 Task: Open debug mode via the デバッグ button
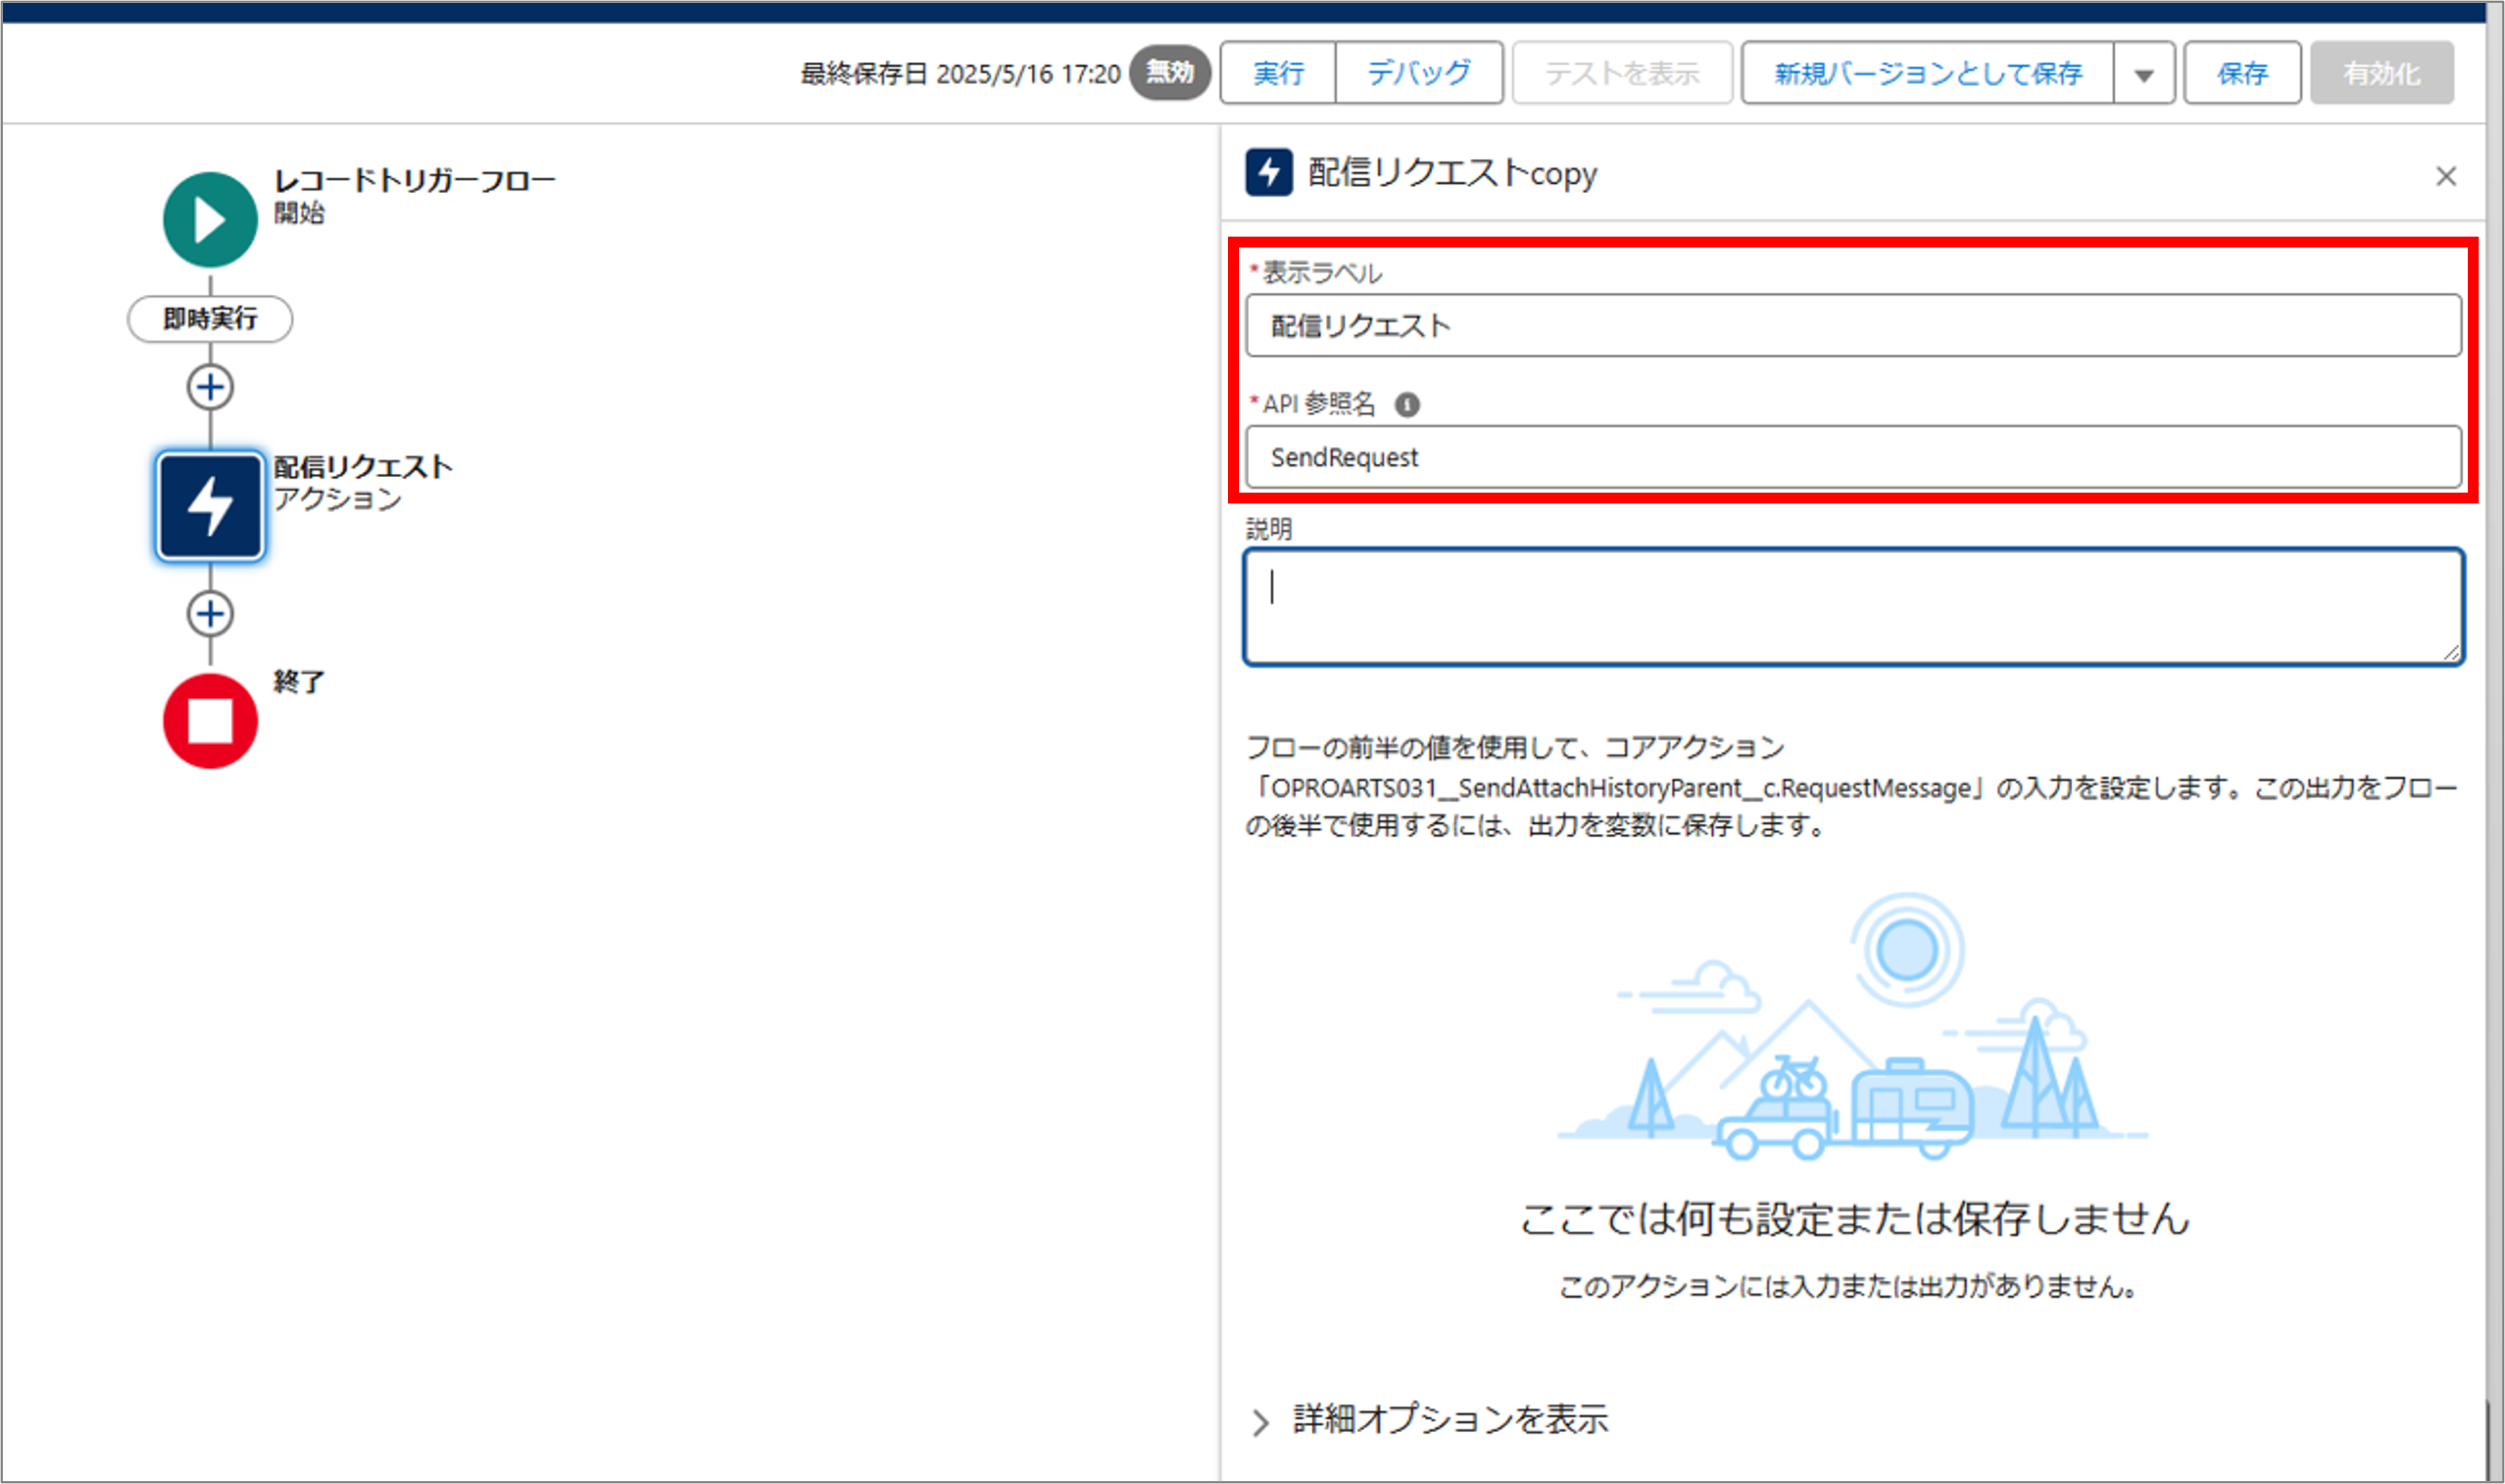pyautogui.click(x=1419, y=72)
